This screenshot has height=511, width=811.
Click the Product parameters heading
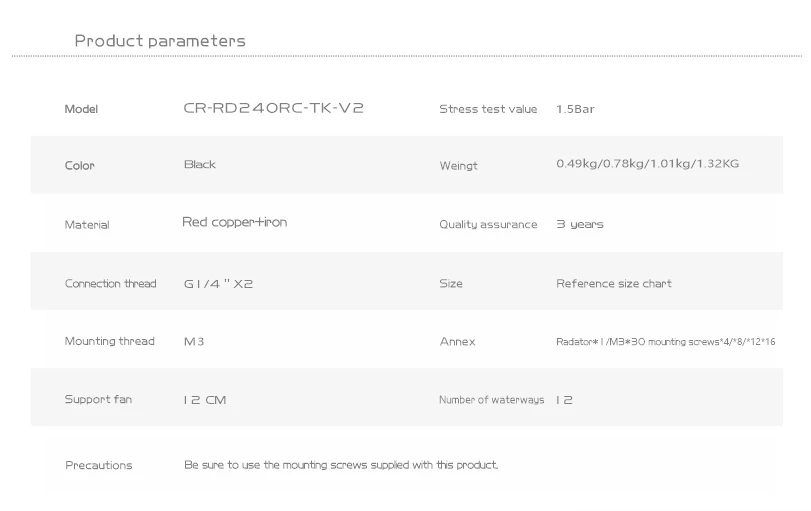coord(160,41)
